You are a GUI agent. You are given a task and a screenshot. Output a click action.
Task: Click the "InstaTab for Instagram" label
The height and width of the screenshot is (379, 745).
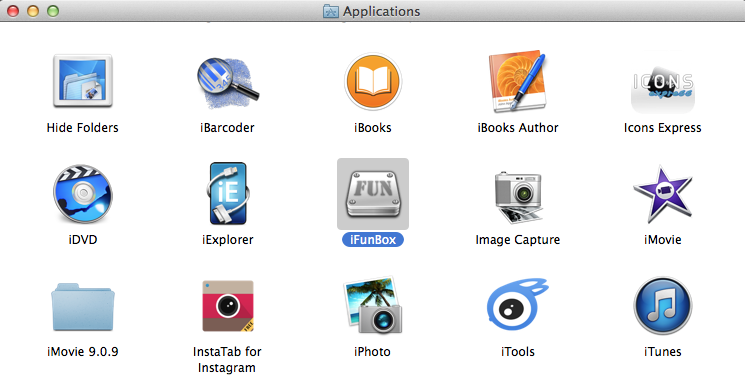[x=227, y=360]
